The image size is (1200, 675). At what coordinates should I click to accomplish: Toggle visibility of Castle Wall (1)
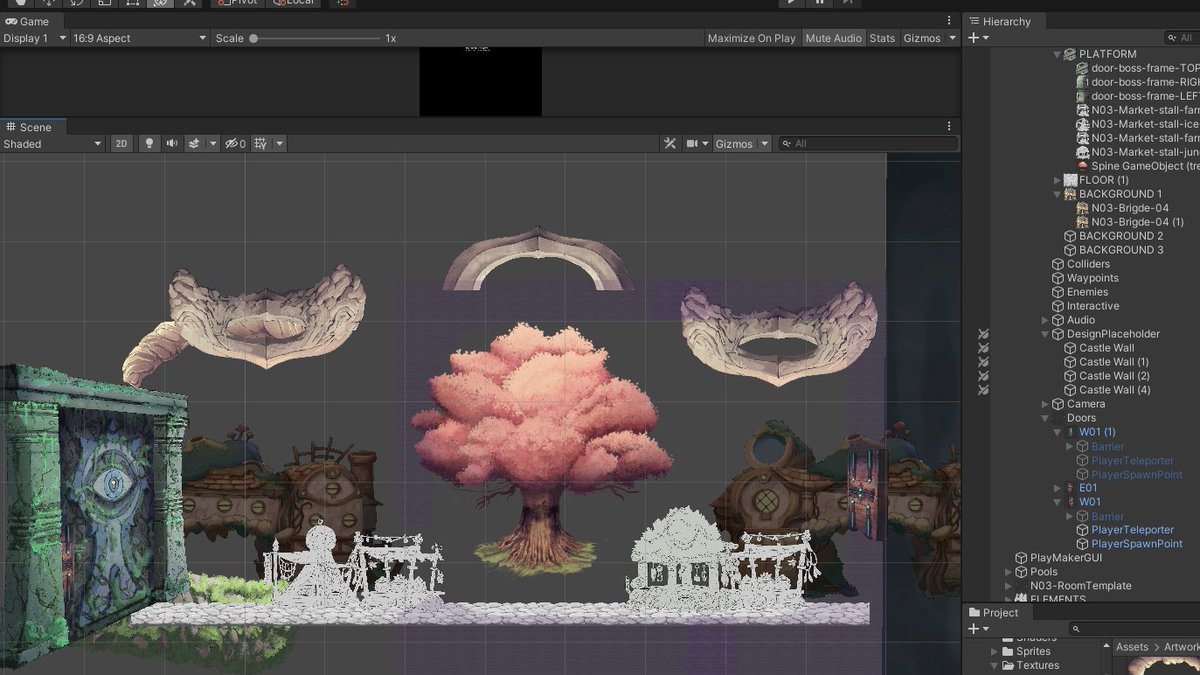click(x=983, y=362)
